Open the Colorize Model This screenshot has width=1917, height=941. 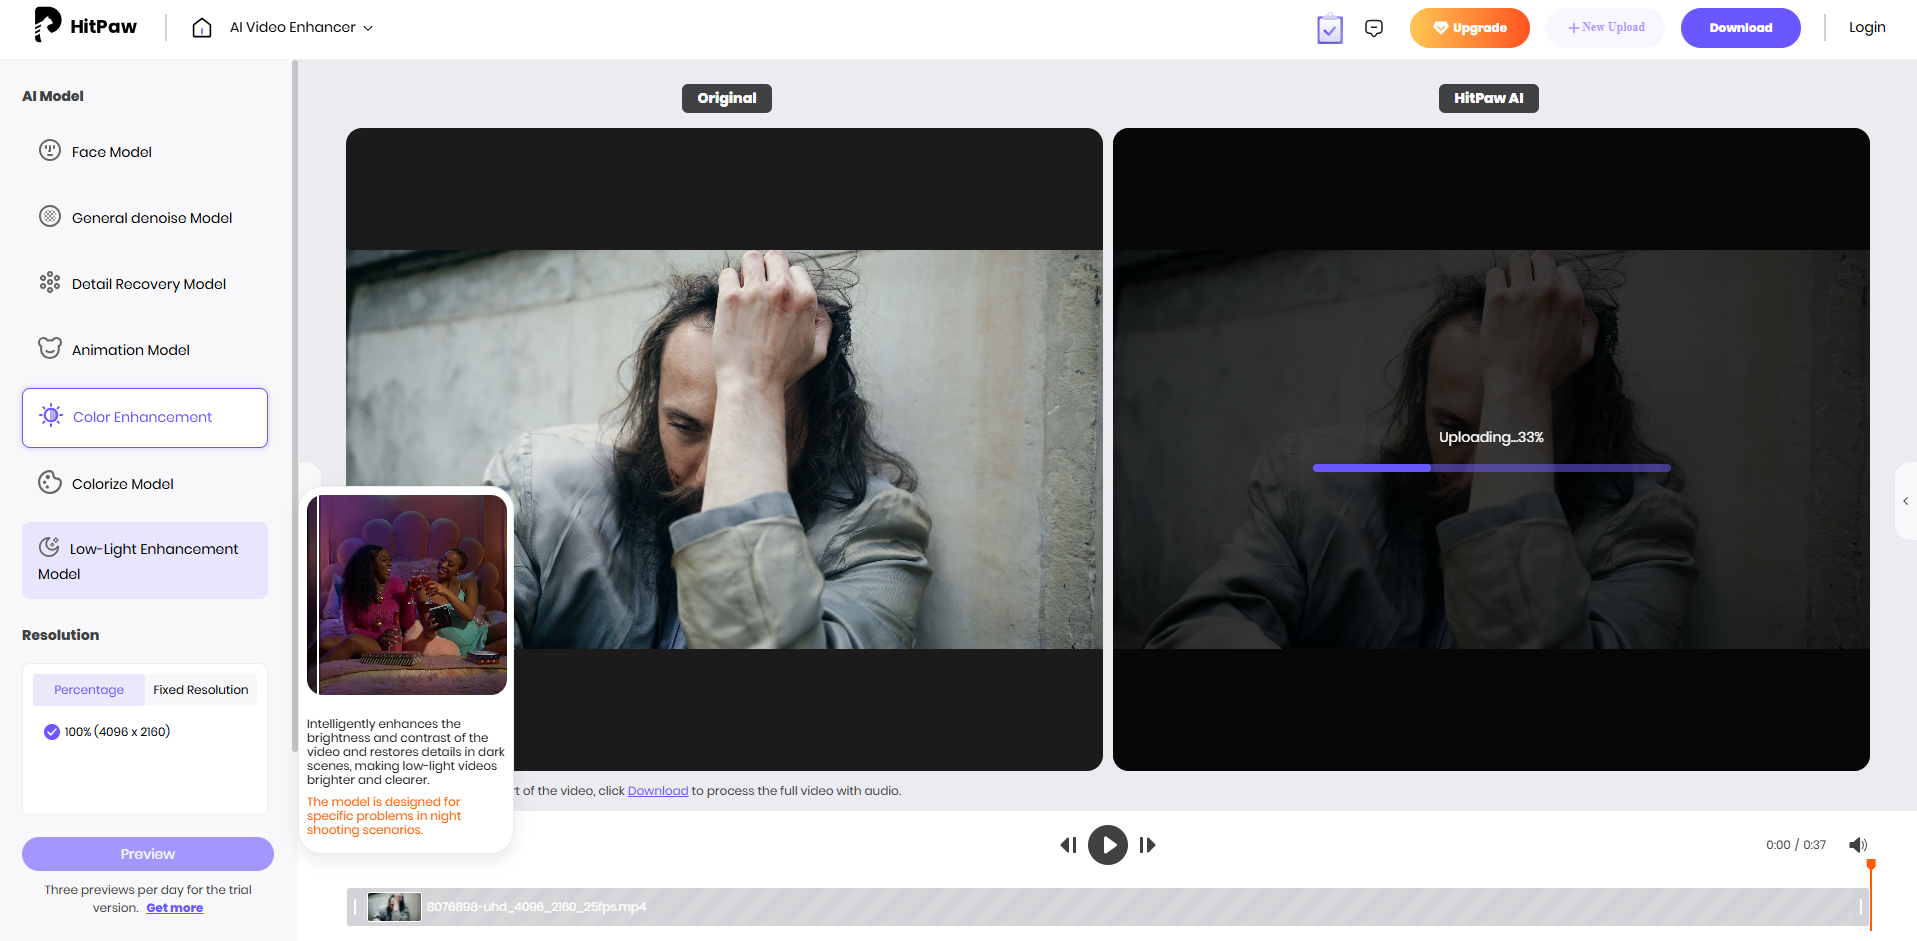(121, 483)
